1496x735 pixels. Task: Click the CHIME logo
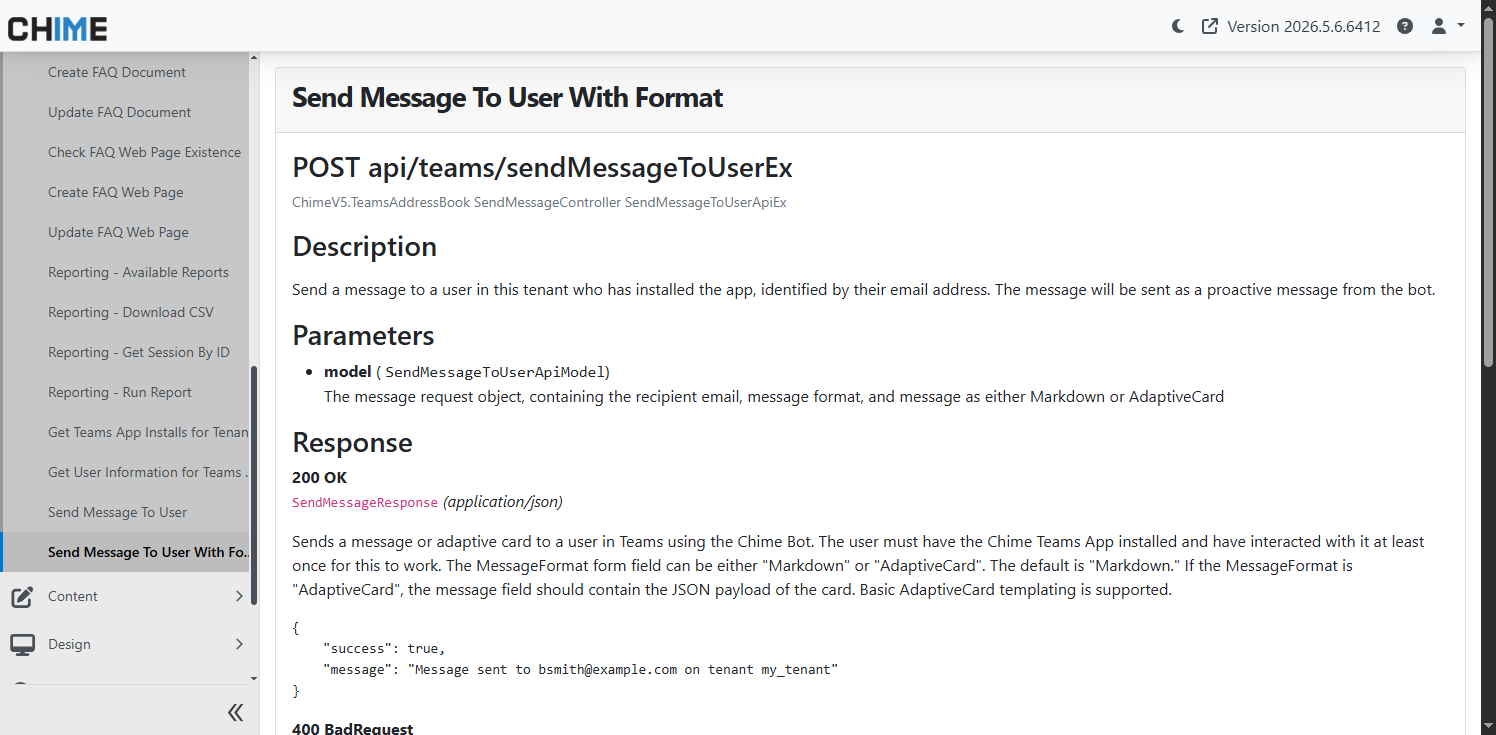coord(58,29)
